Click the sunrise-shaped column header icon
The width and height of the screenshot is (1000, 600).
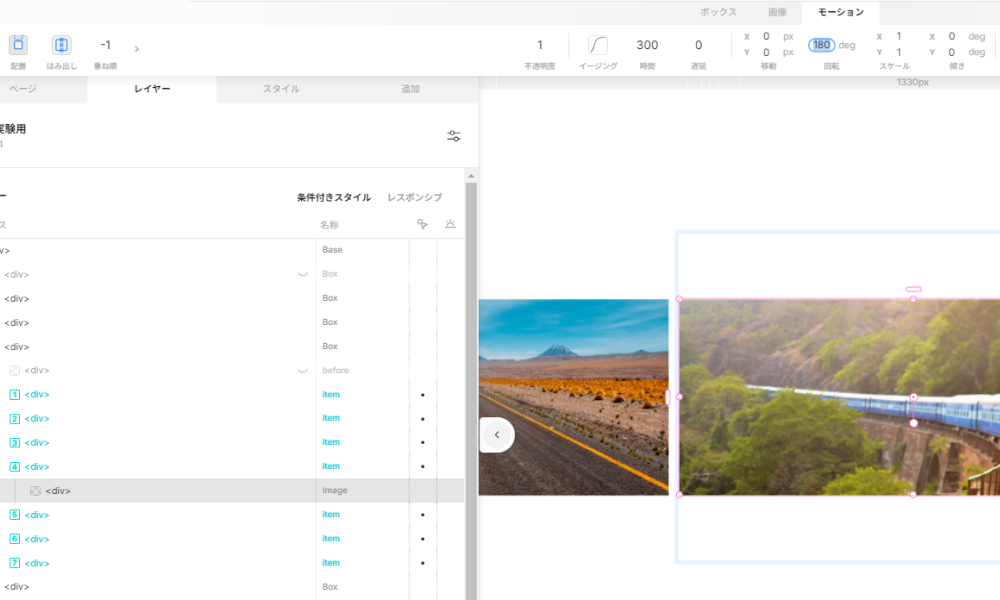450,224
